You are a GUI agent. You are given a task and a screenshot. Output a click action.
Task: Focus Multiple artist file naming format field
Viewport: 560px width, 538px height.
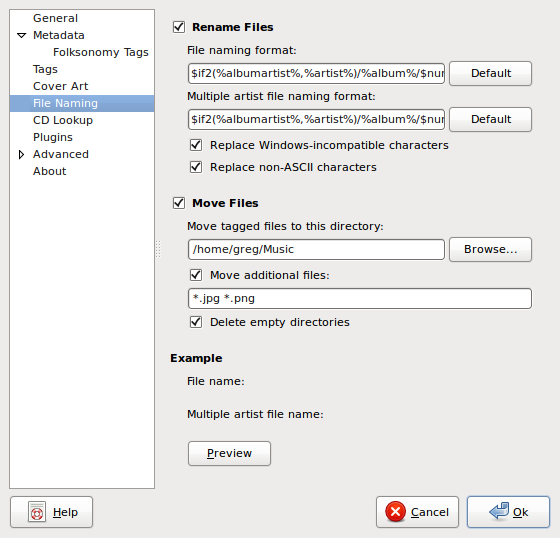pyautogui.click(x=316, y=119)
